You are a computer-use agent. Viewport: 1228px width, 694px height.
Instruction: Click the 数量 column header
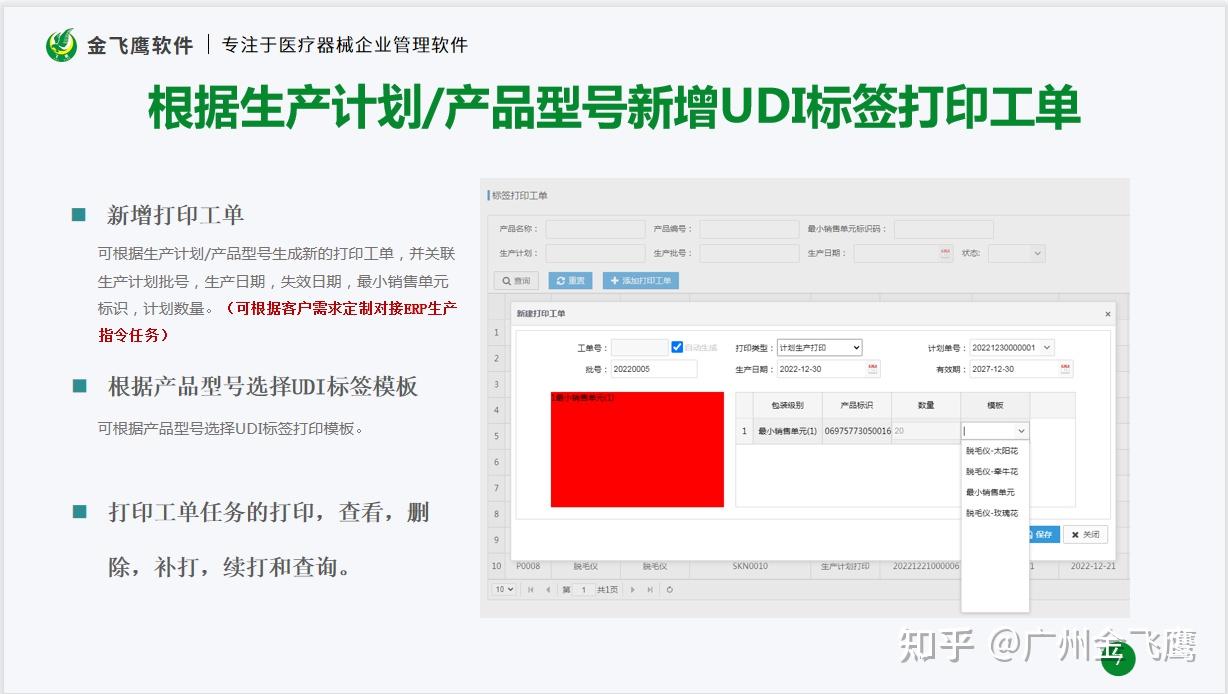click(926, 405)
